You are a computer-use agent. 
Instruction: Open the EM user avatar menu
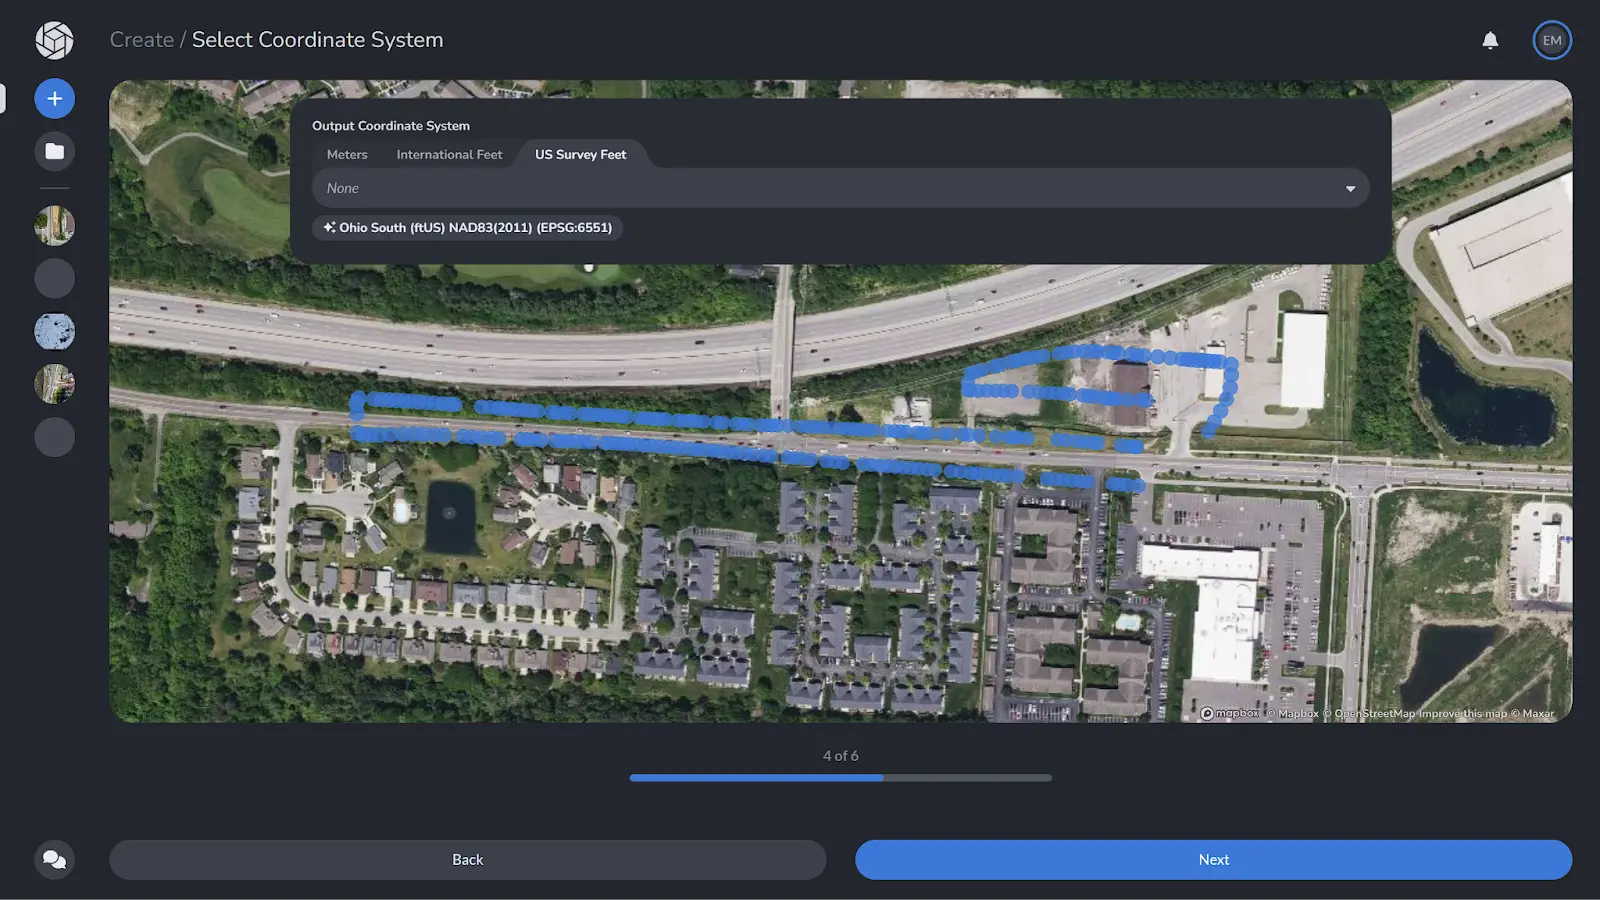(1552, 40)
